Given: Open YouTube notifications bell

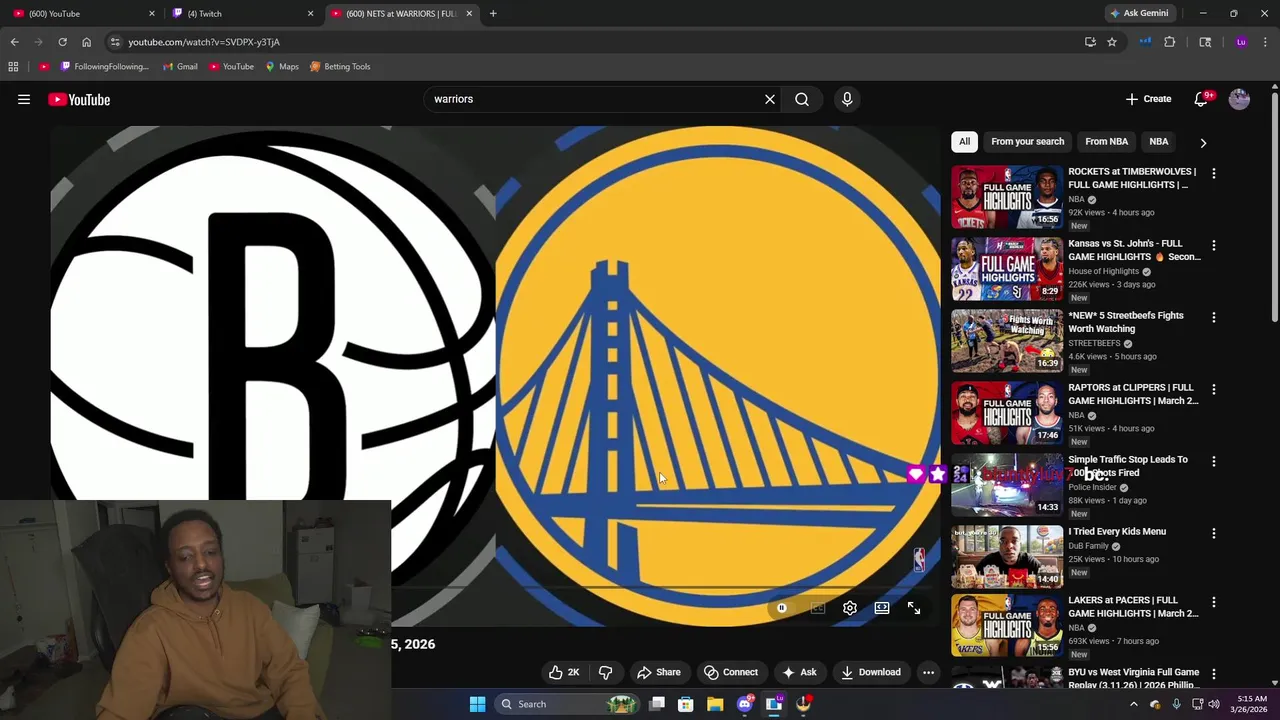Looking at the screenshot, I should coord(1202,99).
